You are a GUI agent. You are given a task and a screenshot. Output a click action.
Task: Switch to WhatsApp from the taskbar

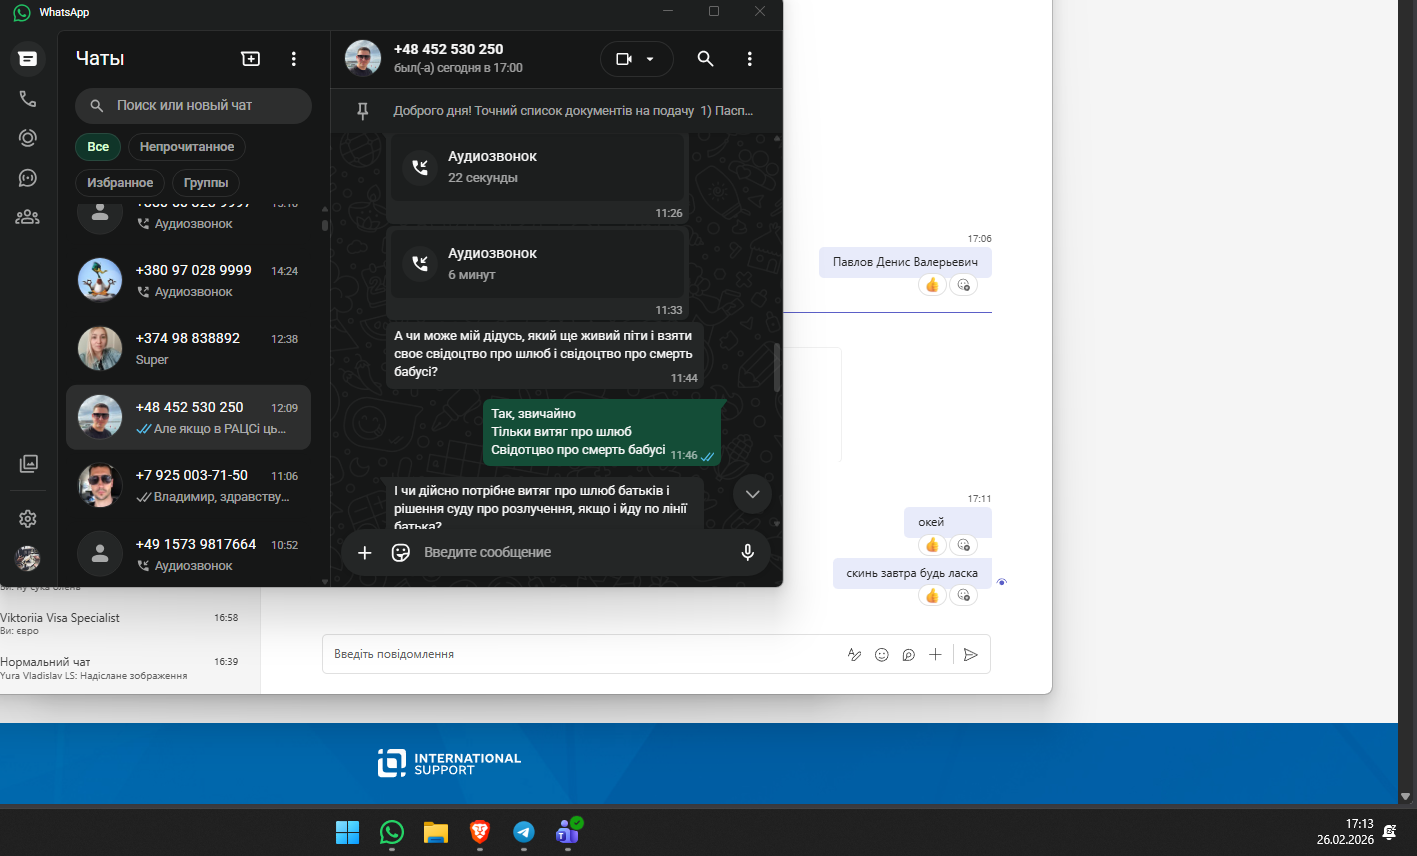[x=391, y=832]
